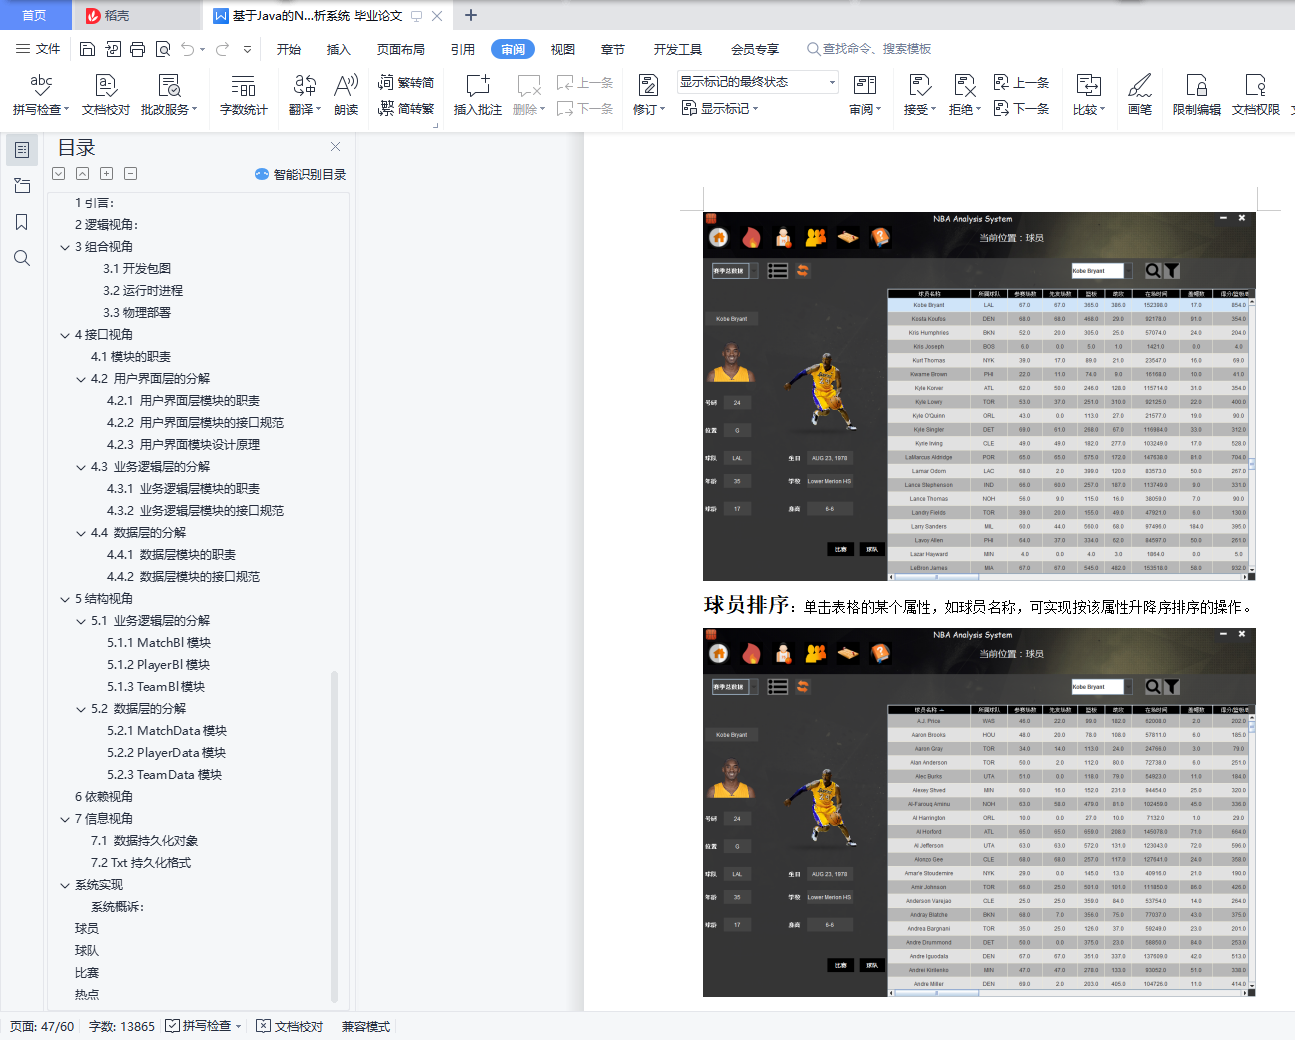Image resolution: width=1295 pixels, height=1040 pixels.
Task: Add a comment with 插入批注
Action: click(x=478, y=95)
